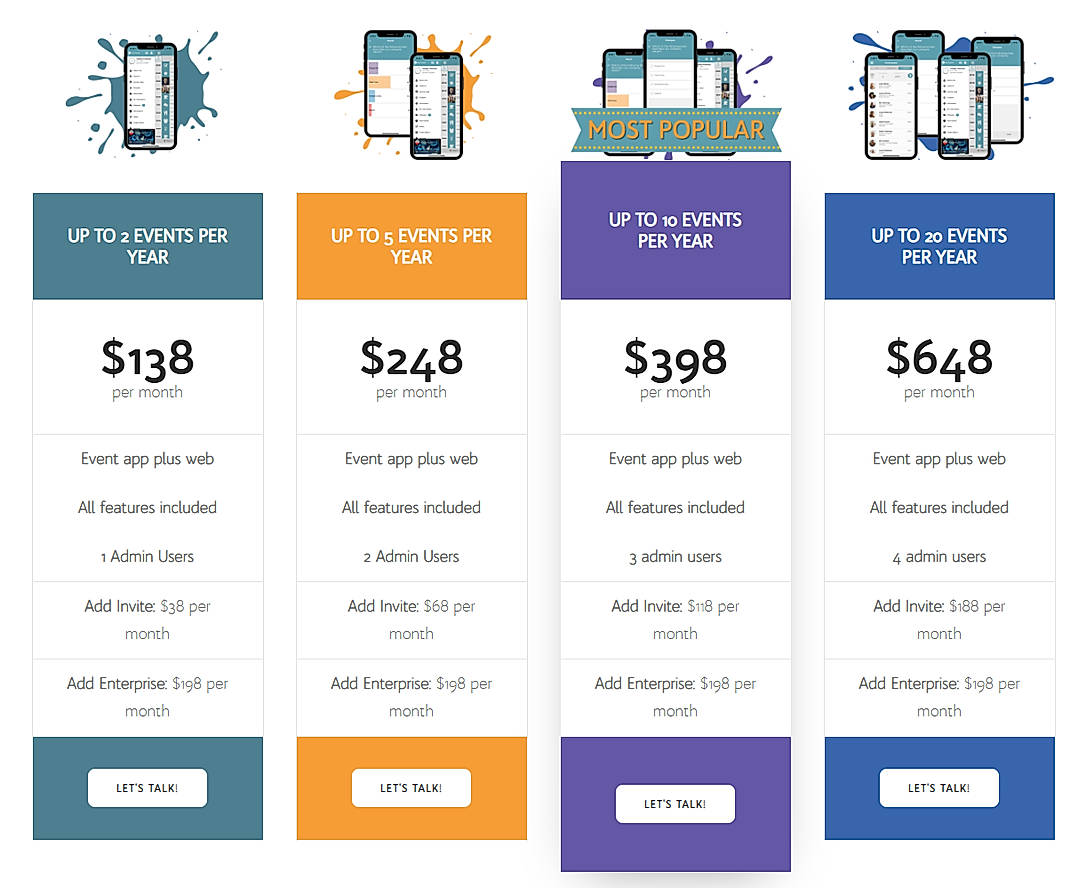Click the $648 per month price
Screen dimensions: 1070x888
(x=939, y=362)
